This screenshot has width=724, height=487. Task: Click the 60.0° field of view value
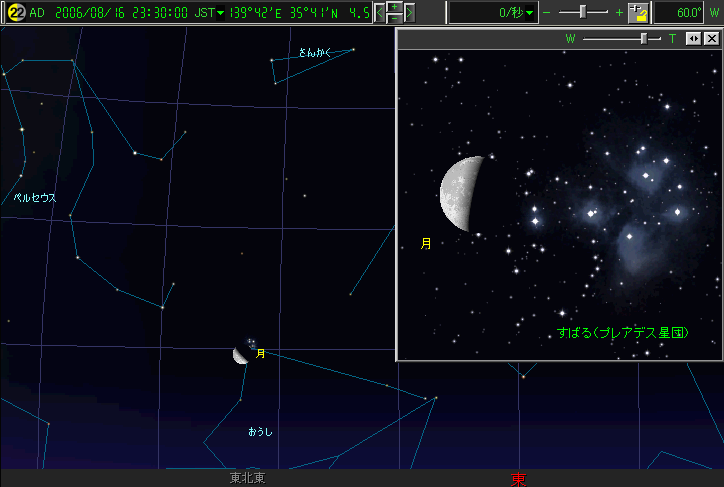tap(688, 13)
